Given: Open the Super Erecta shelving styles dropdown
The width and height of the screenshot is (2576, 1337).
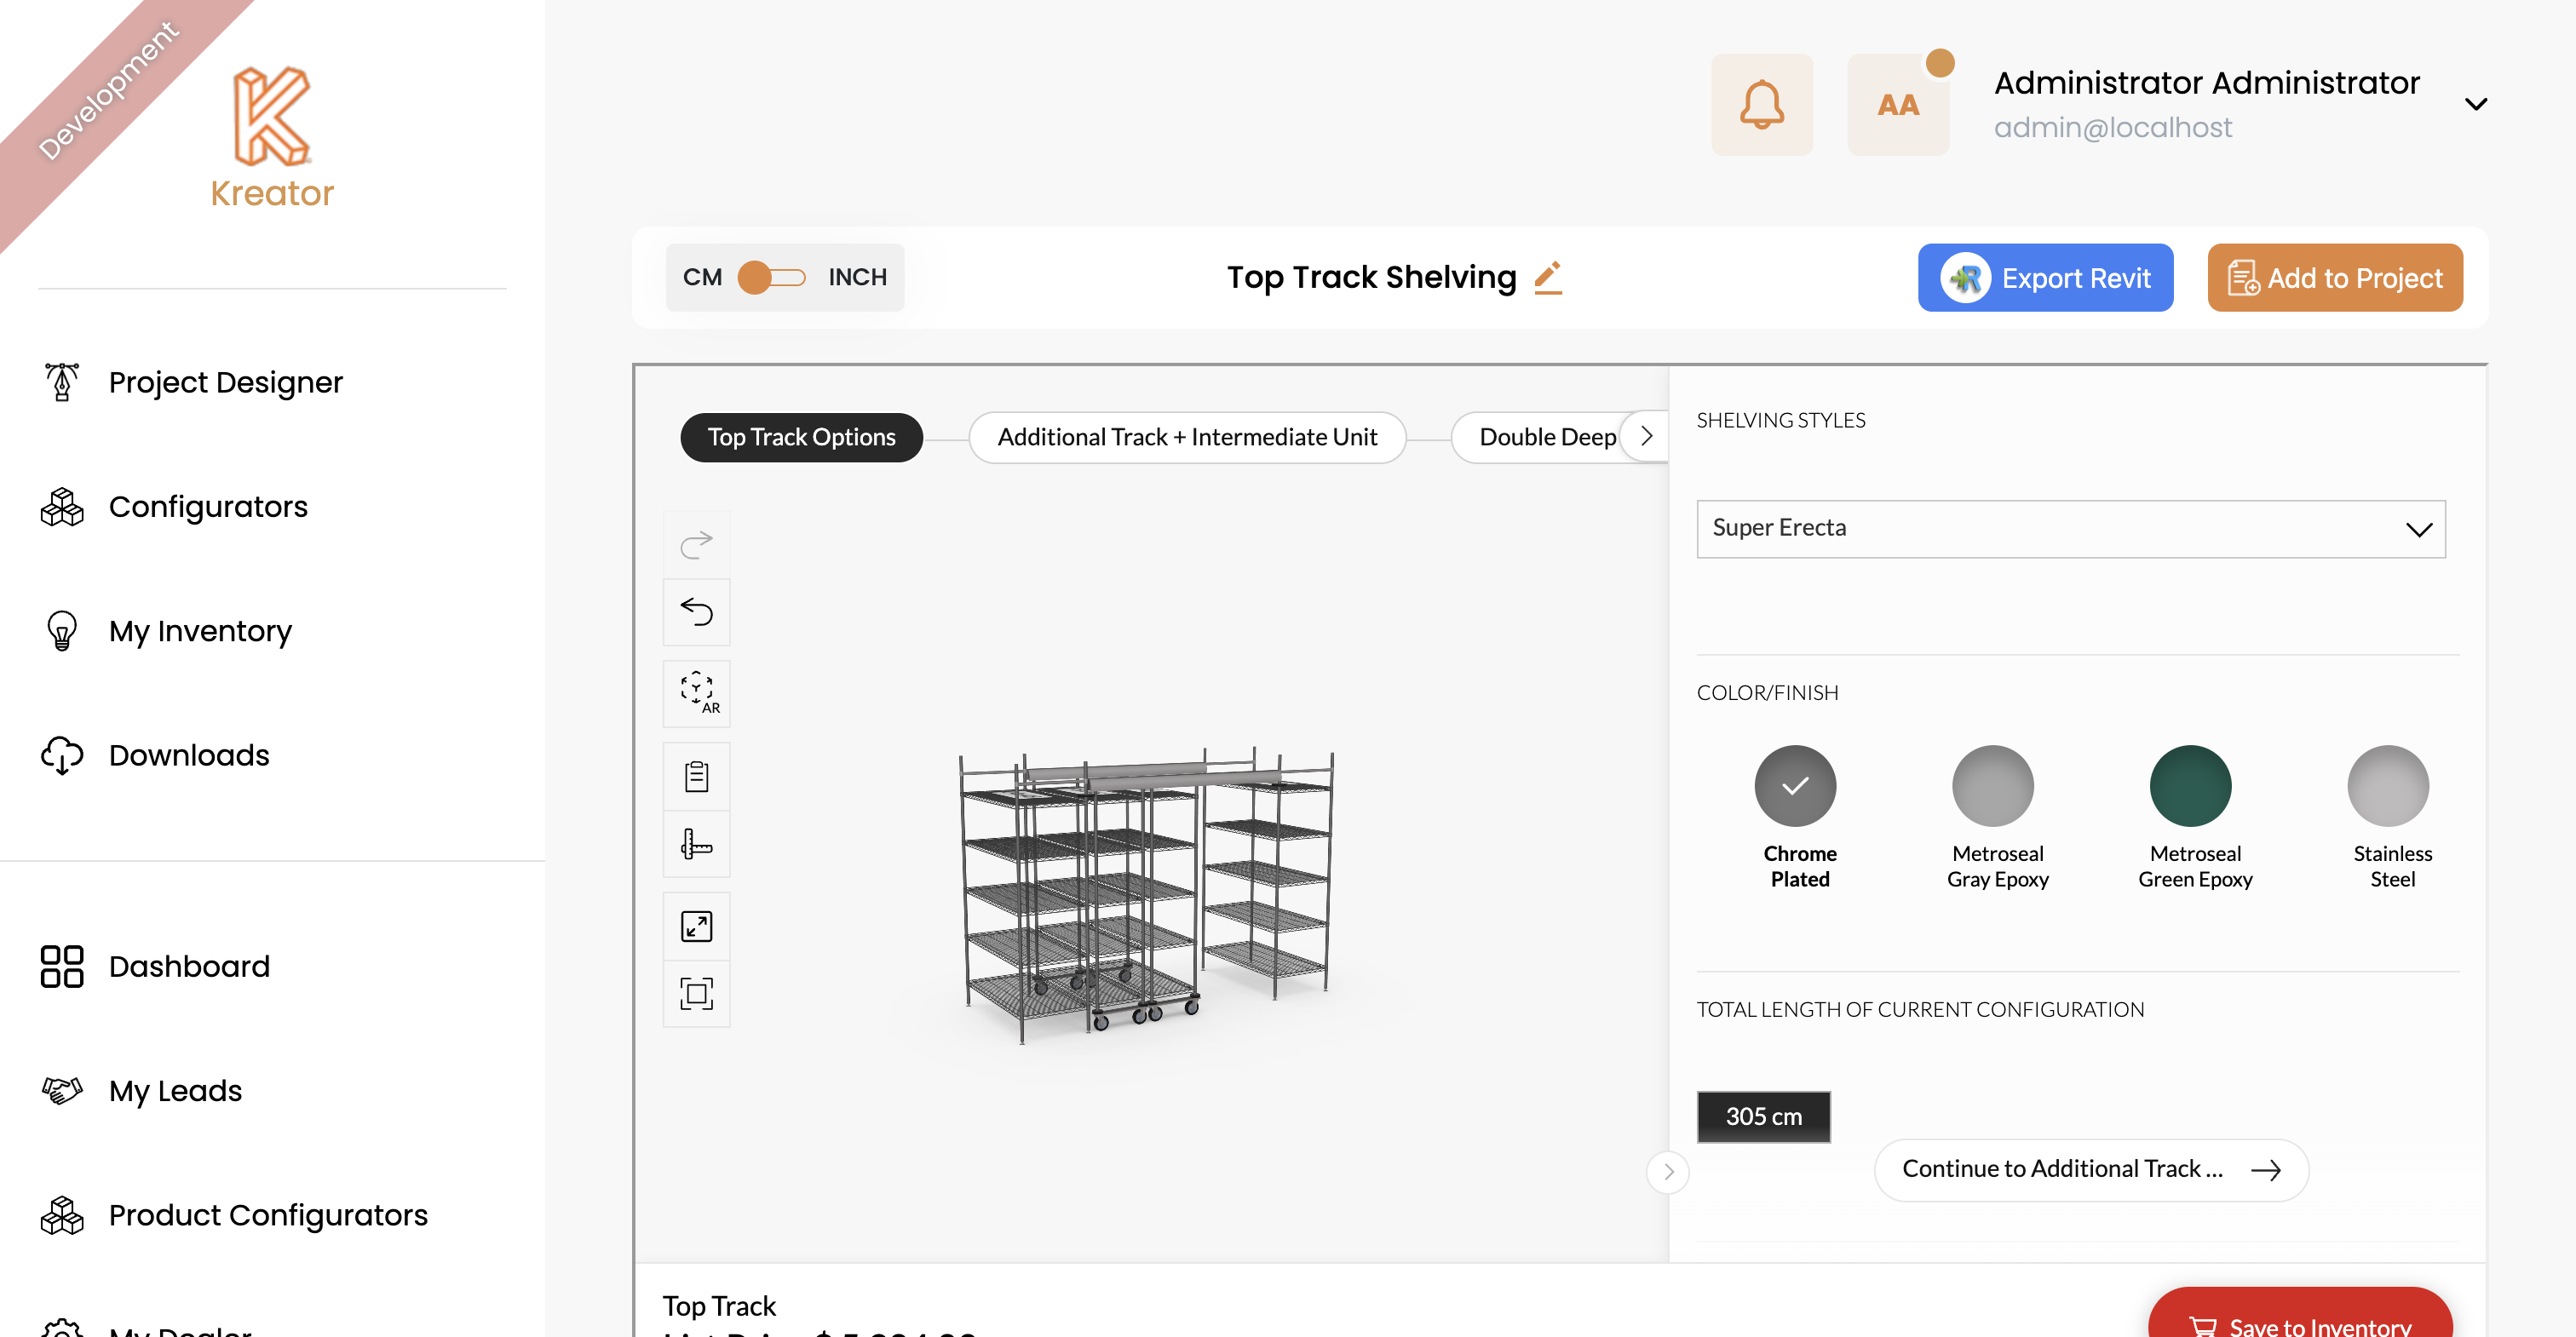Looking at the screenshot, I should (x=2070, y=528).
